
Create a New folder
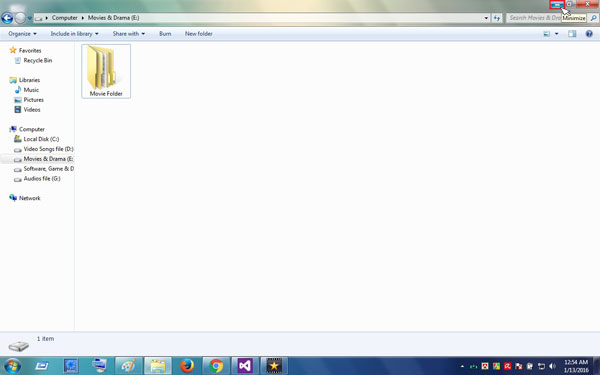pos(199,34)
